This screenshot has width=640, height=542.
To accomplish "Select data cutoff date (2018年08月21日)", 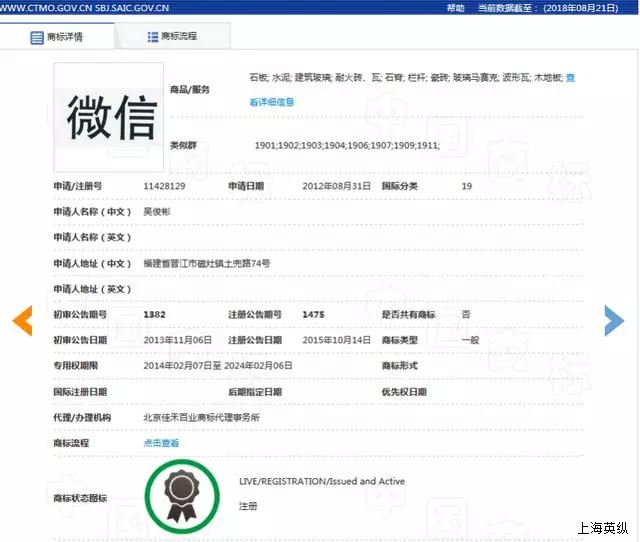I will click(x=581, y=8).
